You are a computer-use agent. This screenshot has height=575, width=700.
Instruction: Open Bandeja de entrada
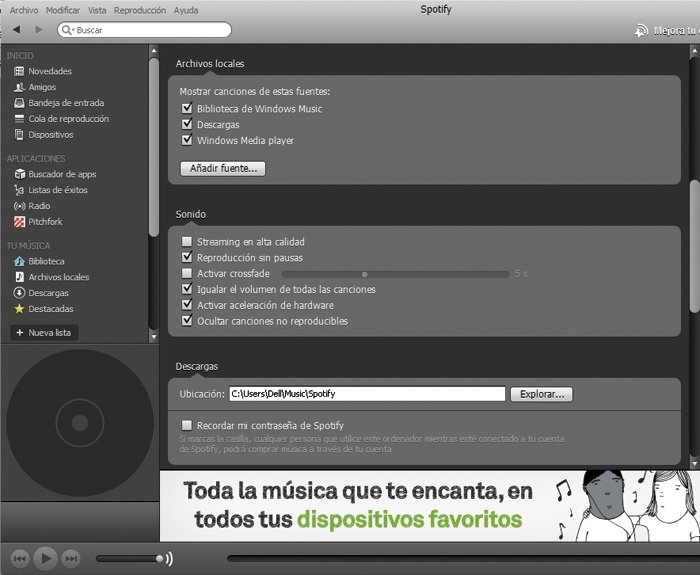(x=59, y=103)
